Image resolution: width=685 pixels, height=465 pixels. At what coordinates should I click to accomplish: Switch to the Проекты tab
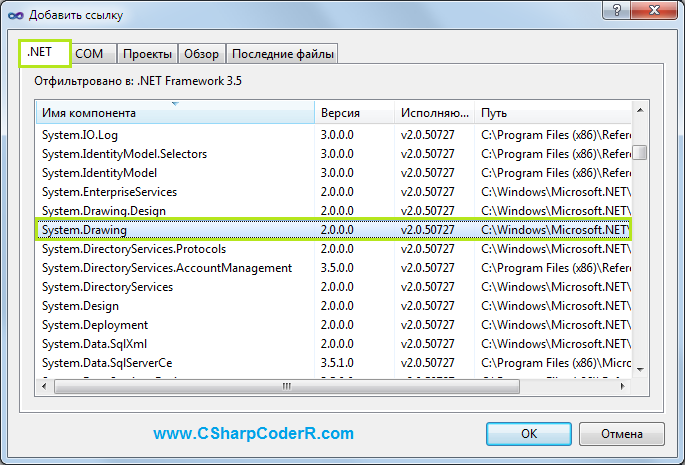click(x=147, y=54)
